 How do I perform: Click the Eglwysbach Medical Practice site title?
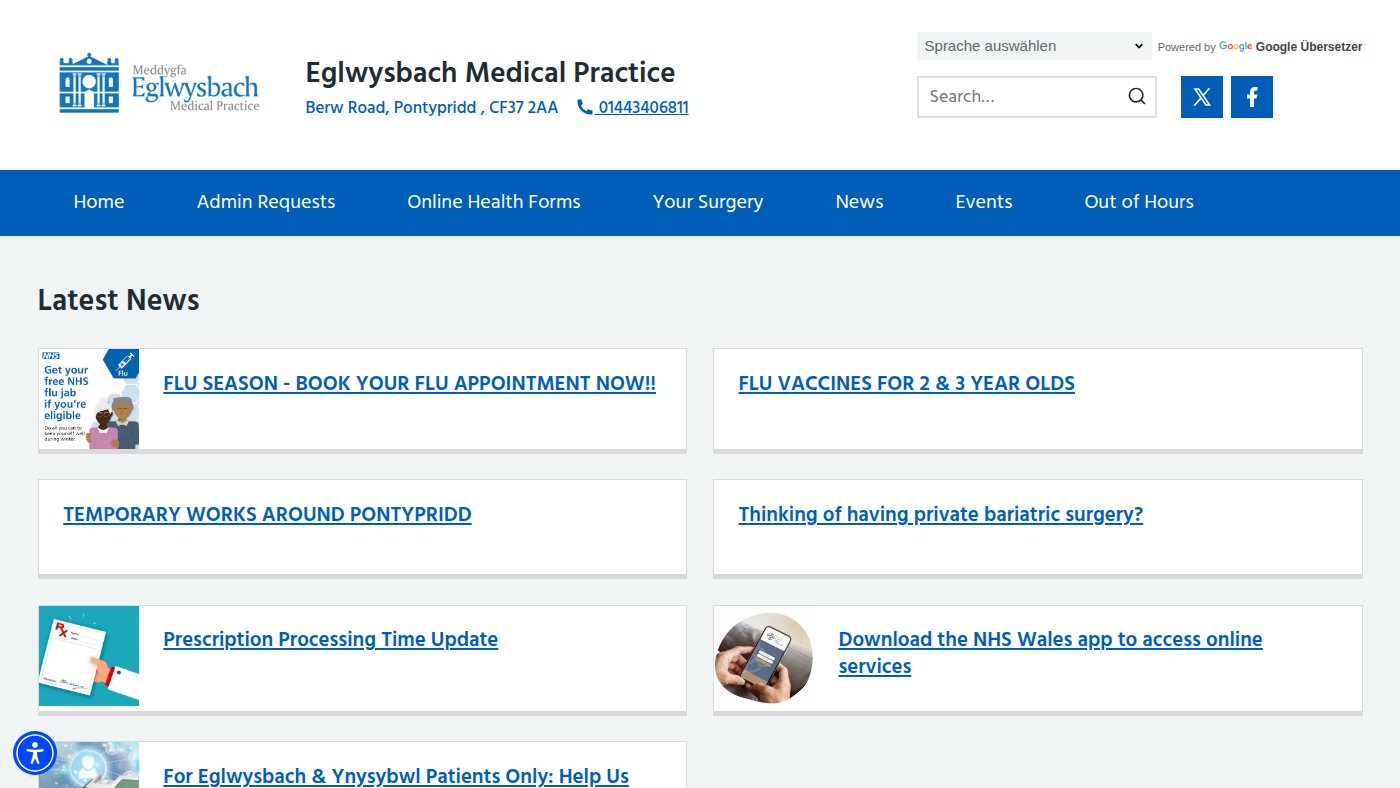[x=490, y=73]
